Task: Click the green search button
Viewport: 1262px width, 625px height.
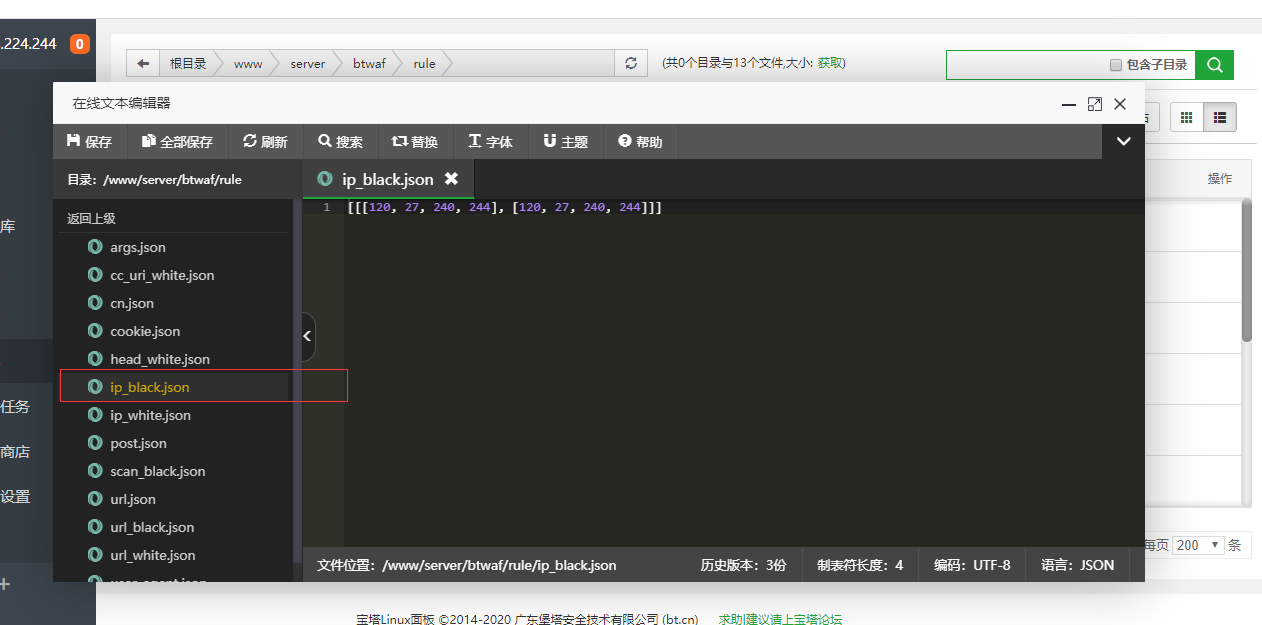Action: [x=1214, y=65]
